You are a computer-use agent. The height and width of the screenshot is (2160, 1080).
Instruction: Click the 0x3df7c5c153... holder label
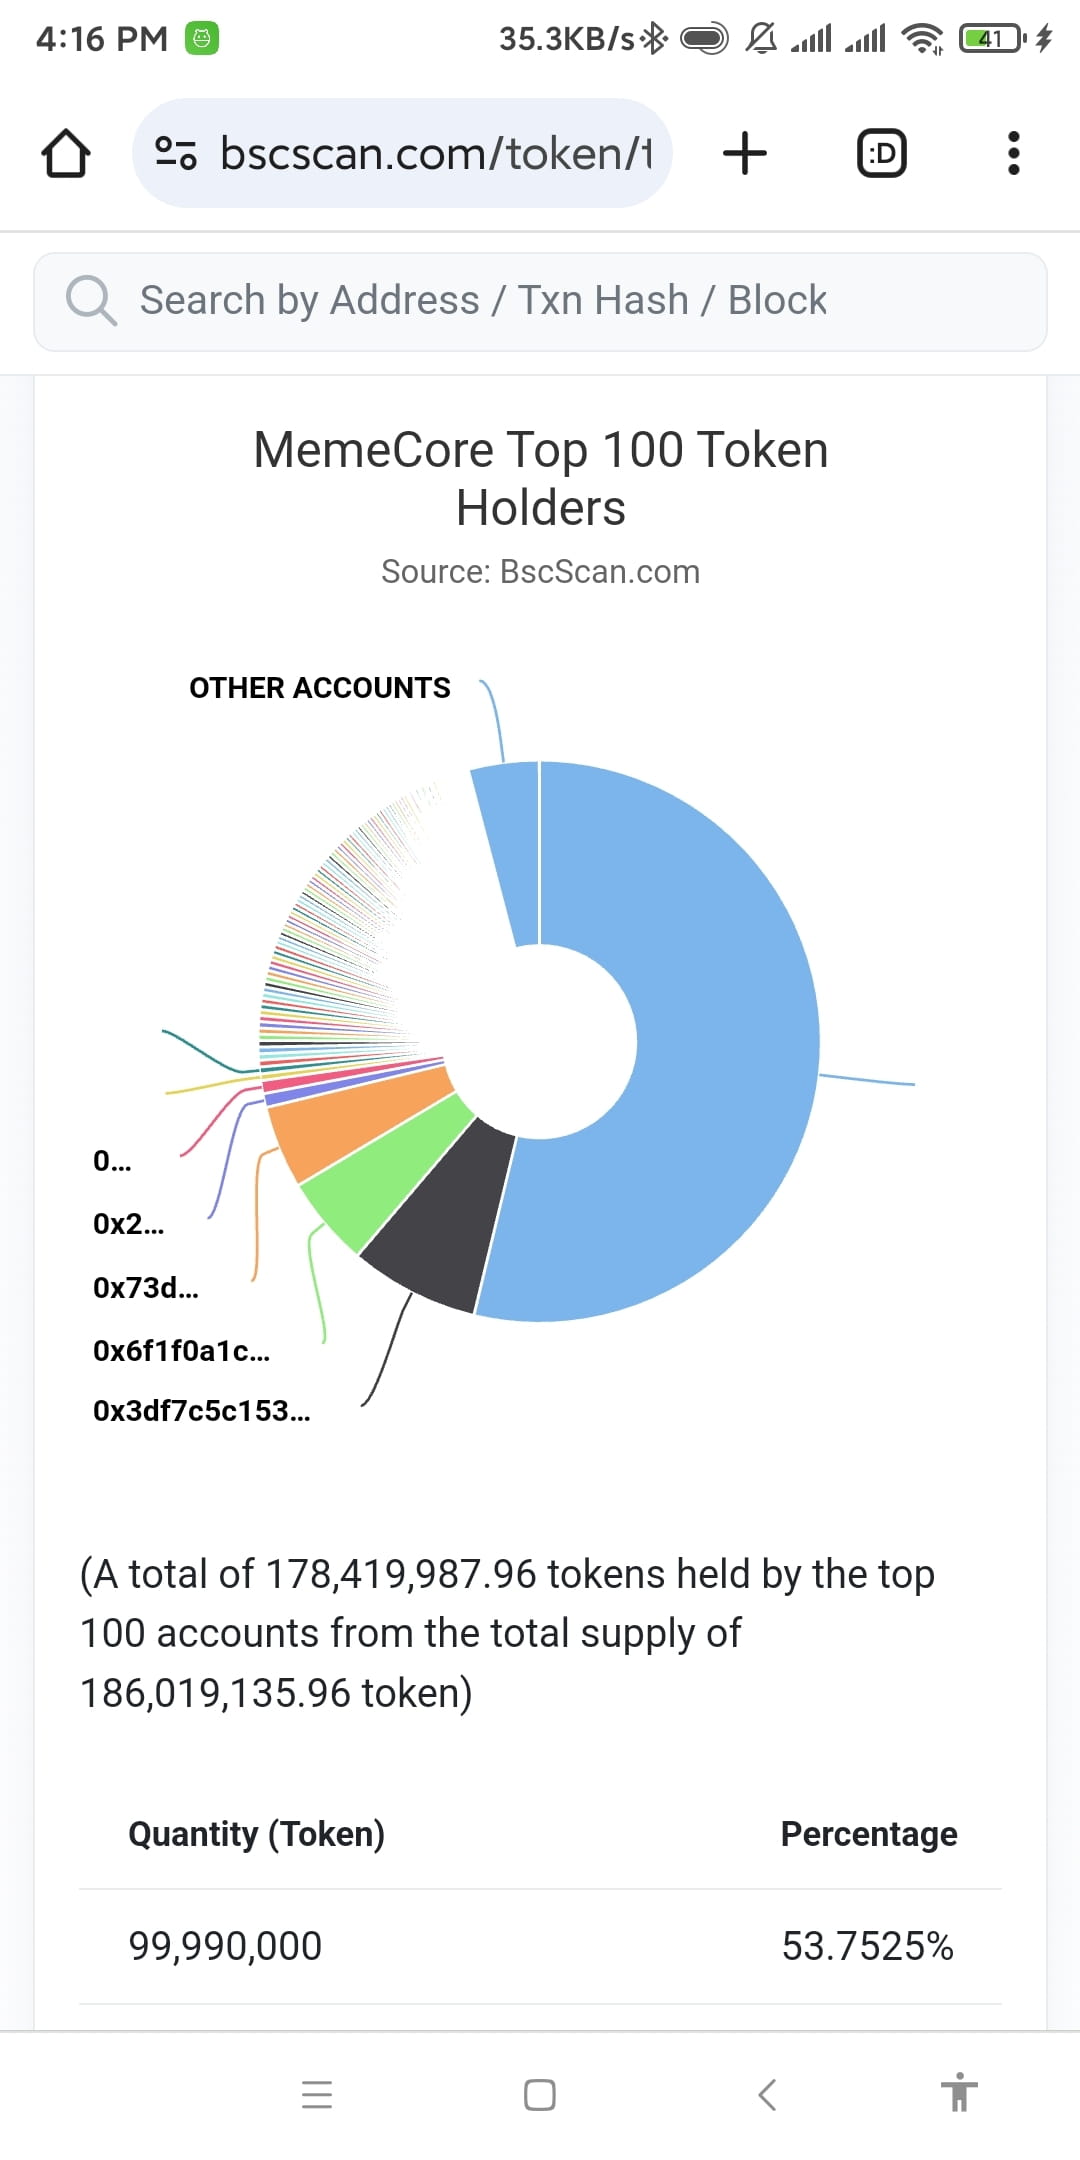click(201, 1411)
